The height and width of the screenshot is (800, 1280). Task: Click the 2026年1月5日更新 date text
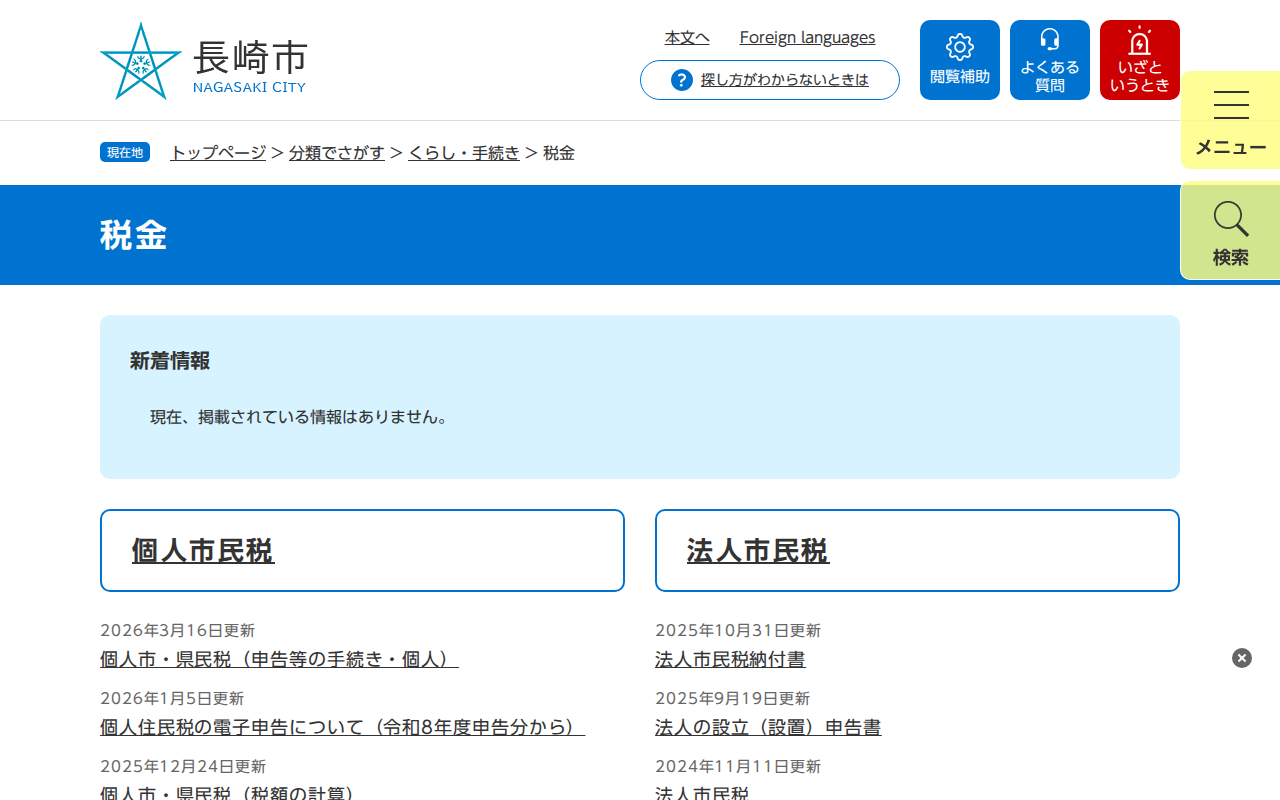(172, 698)
